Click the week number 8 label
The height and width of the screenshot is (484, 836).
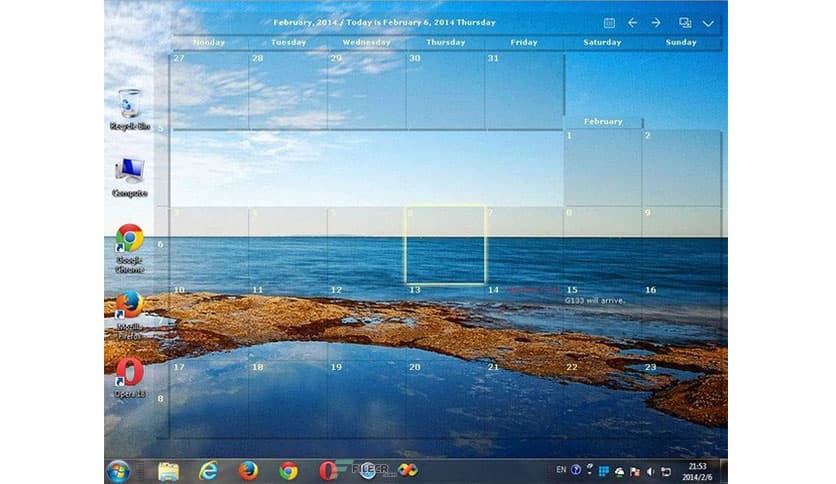pyautogui.click(x=160, y=398)
